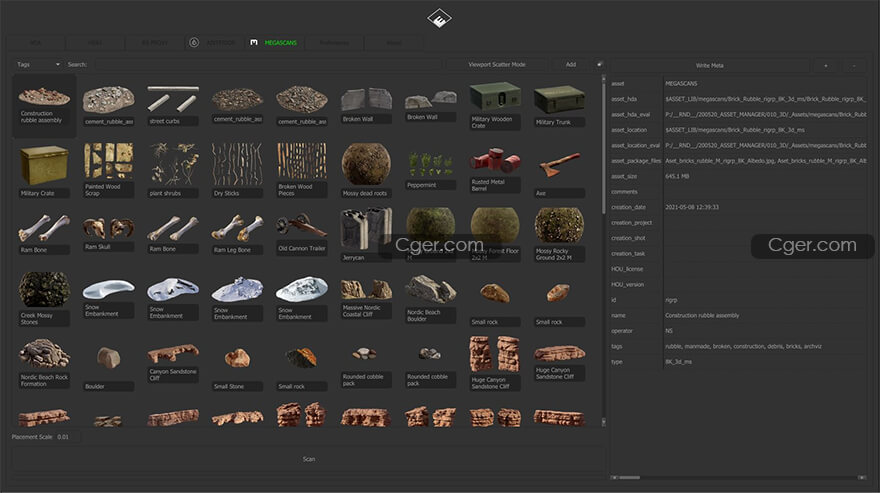The image size is (880, 493).
Task: Select the Axe asset
Action: pos(559,174)
